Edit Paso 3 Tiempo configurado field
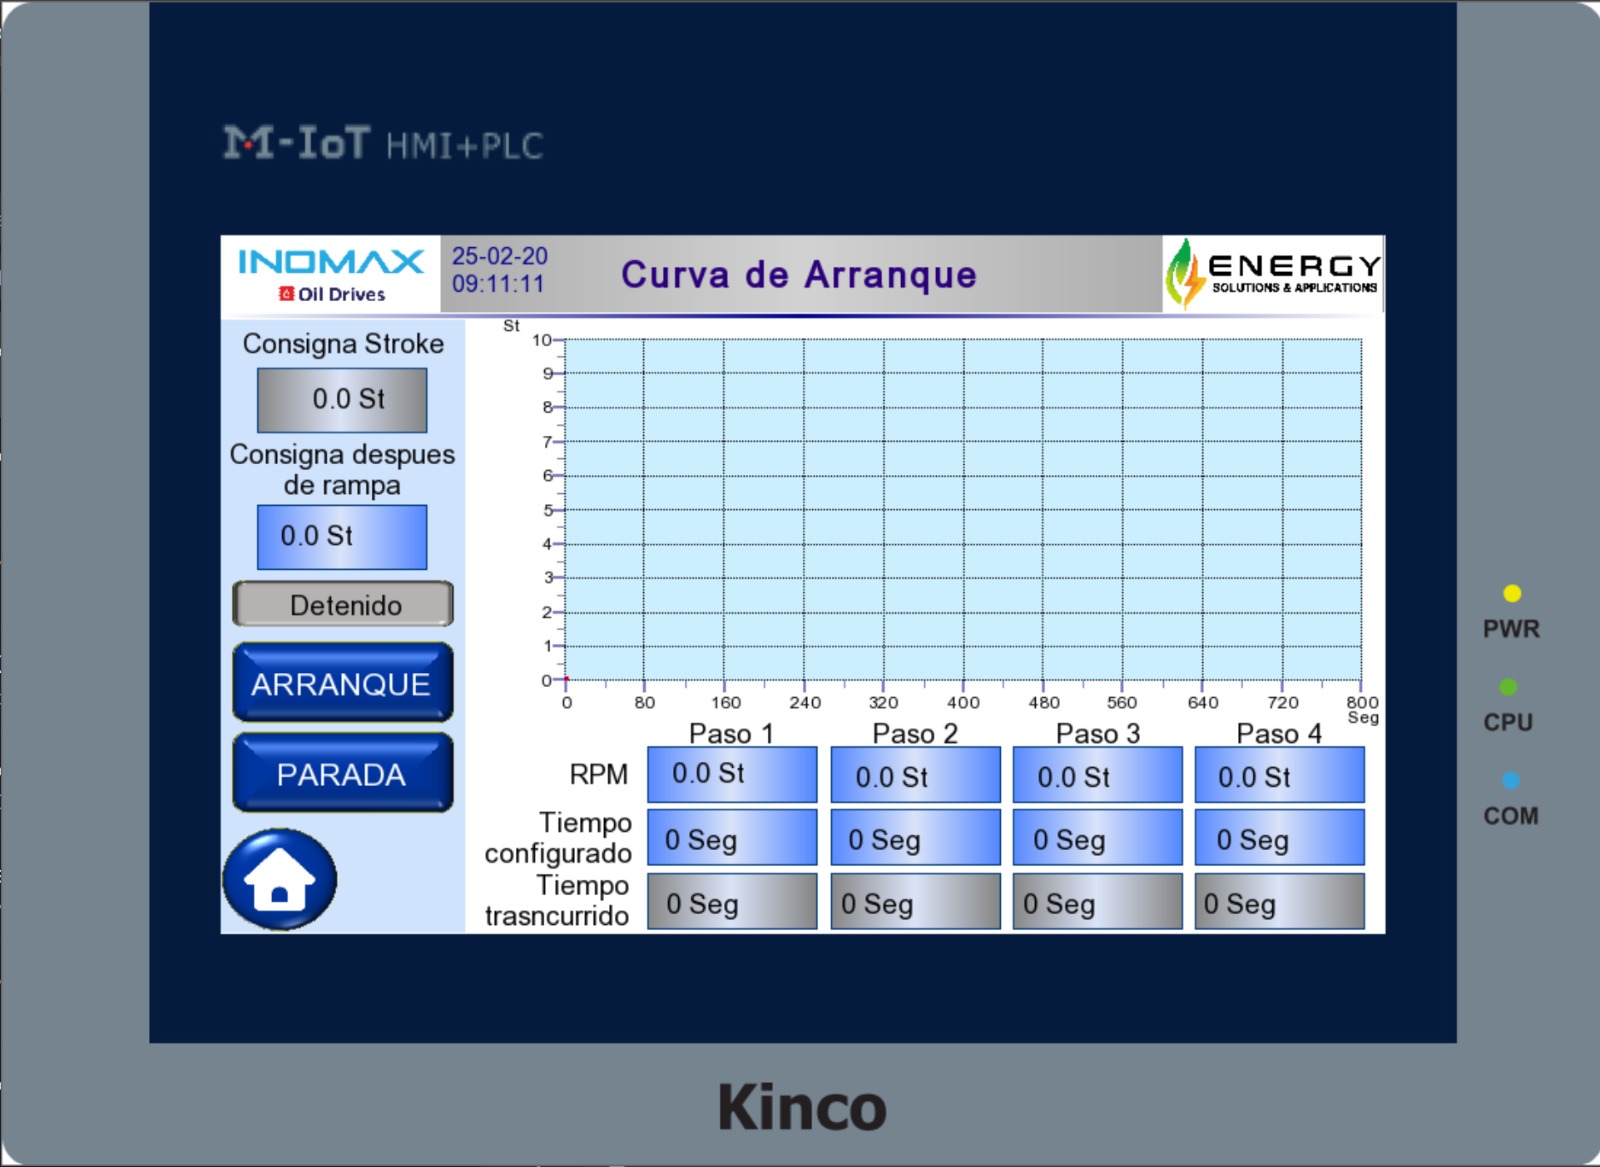This screenshot has width=1600, height=1167. point(1097,838)
